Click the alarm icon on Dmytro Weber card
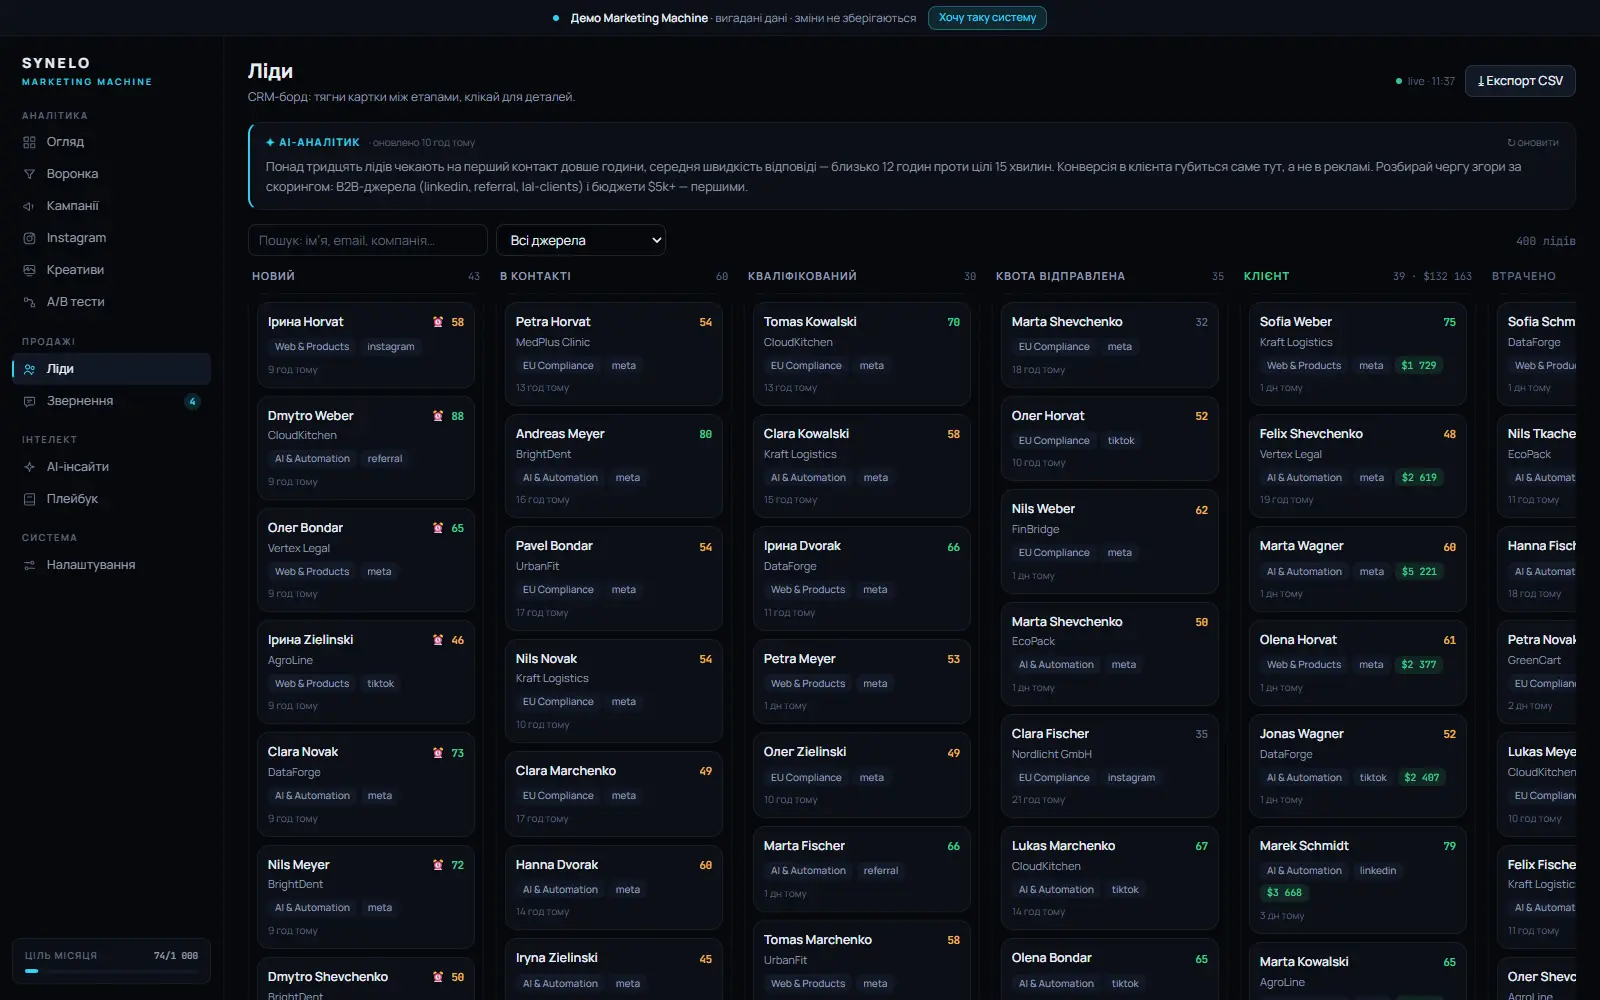This screenshot has height=1000, width=1600. [437, 416]
